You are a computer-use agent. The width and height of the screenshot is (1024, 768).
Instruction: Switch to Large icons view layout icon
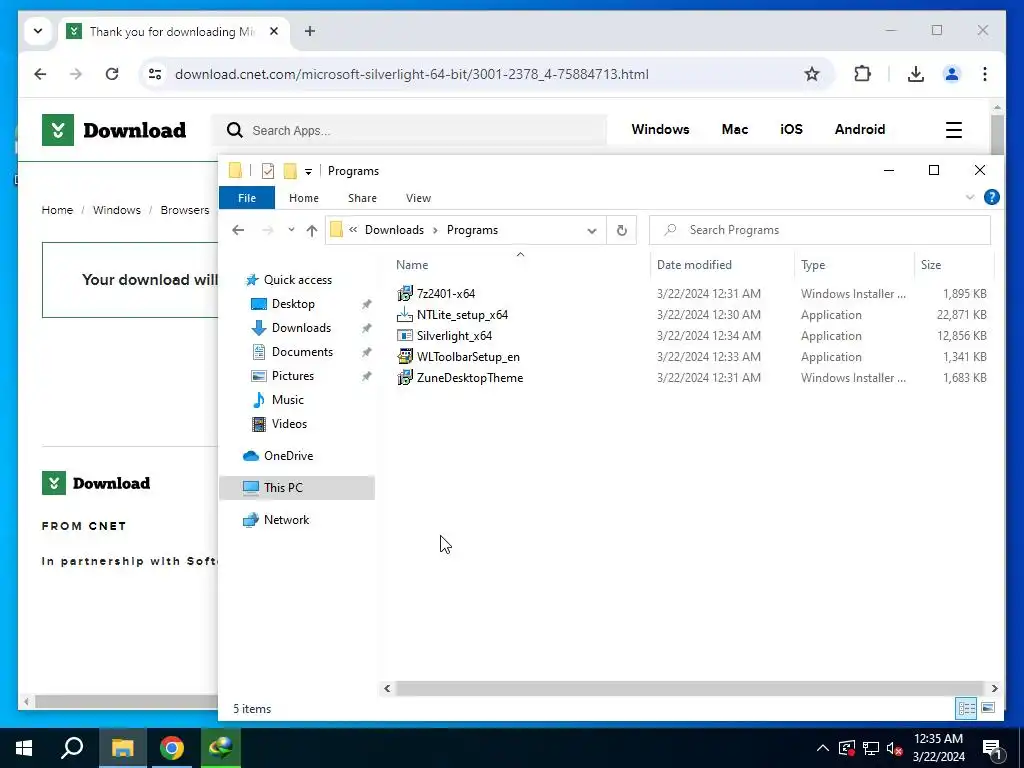pyautogui.click(x=988, y=708)
